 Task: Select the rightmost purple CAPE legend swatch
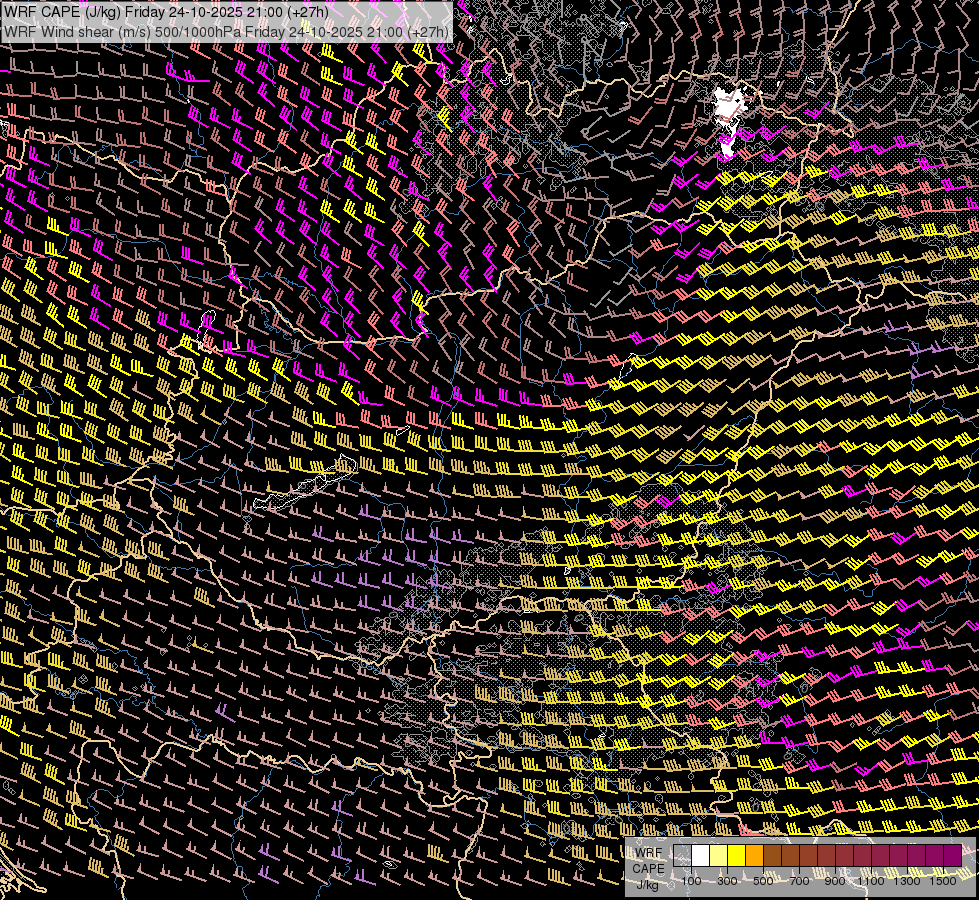953,856
